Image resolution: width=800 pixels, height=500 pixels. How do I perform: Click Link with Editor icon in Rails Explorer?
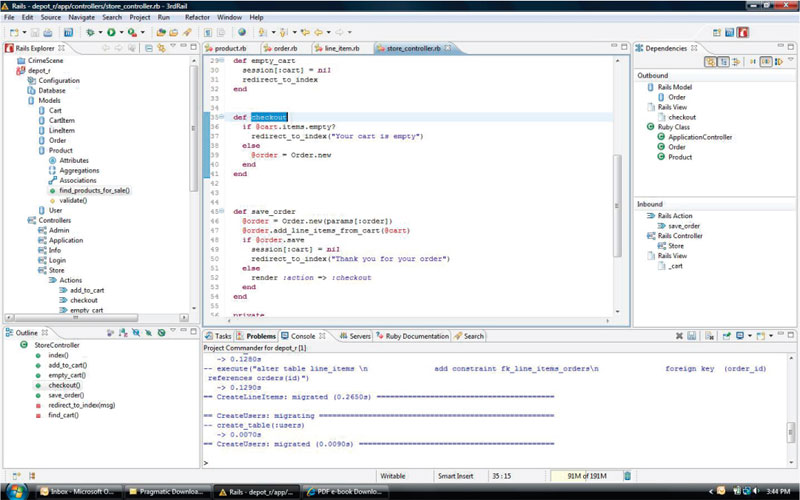[161, 48]
